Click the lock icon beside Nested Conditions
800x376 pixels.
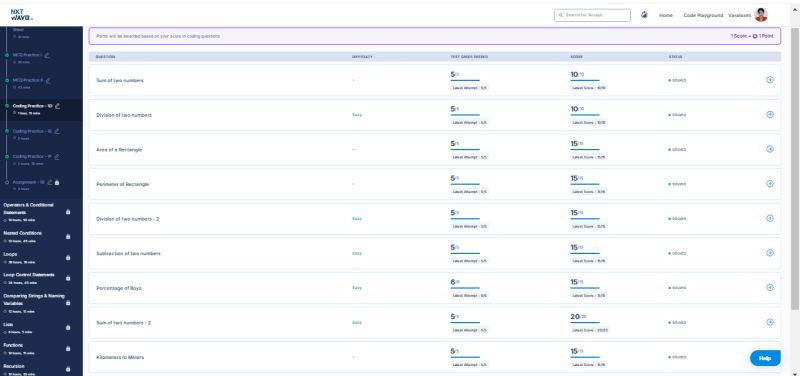68,237
